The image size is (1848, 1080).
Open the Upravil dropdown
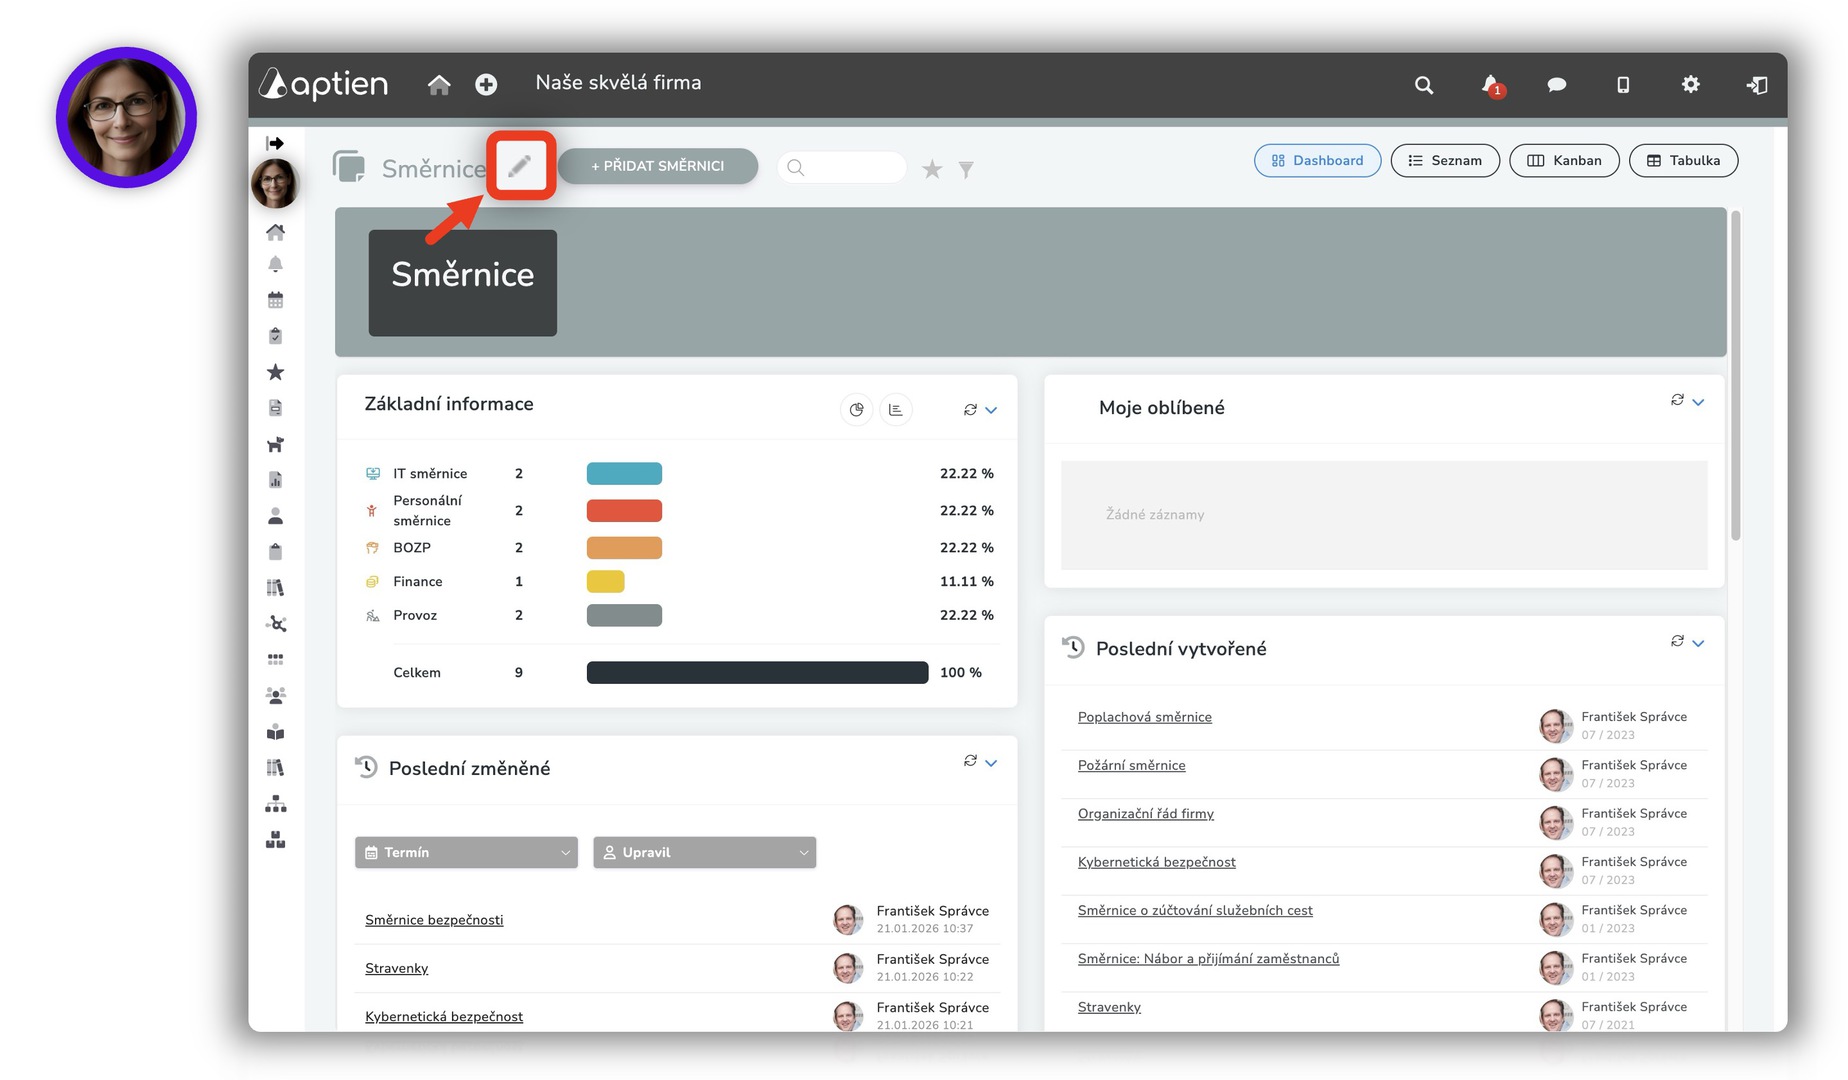704,852
